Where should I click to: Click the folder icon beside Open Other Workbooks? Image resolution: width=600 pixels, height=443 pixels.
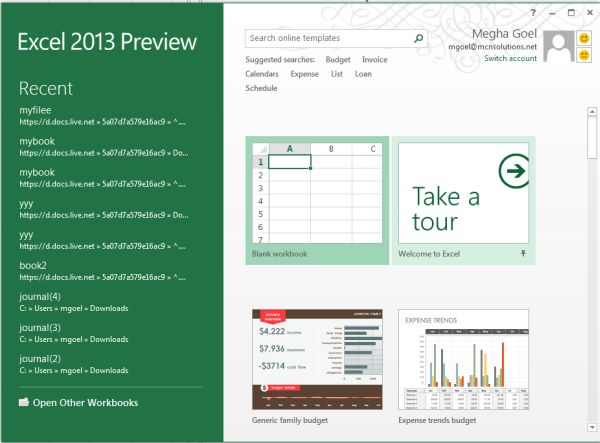coord(24,402)
